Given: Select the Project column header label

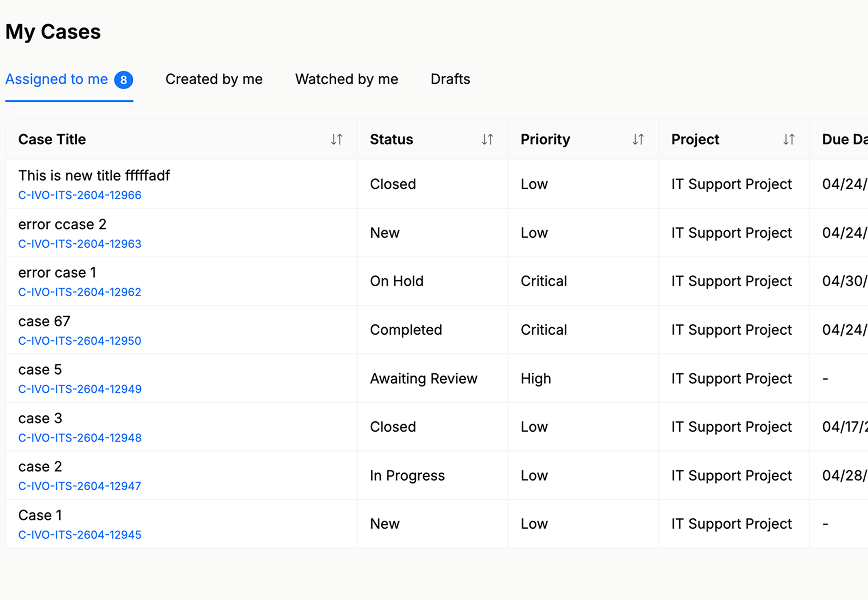Looking at the screenshot, I should point(695,139).
